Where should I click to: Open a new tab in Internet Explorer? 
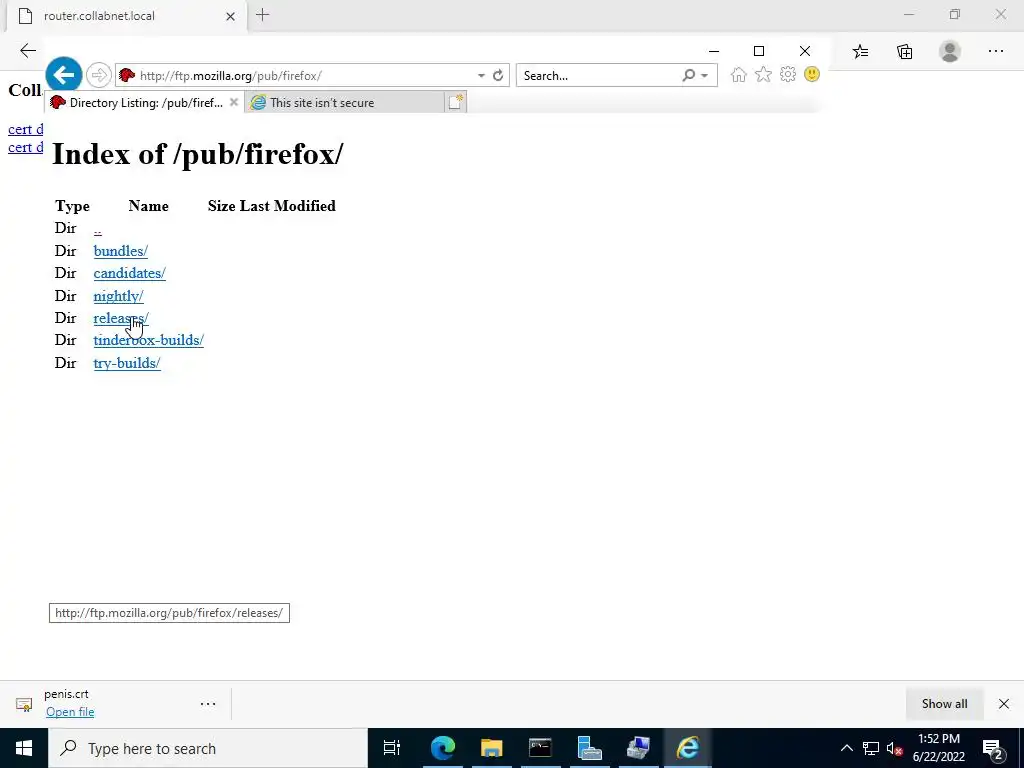[456, 102]
